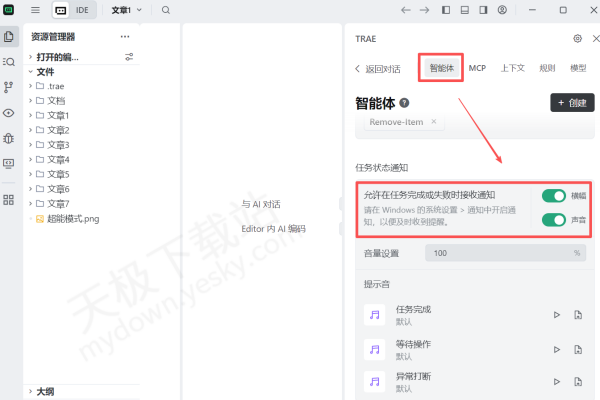Open the Search panel from sidebar

(x=9, y=62)
